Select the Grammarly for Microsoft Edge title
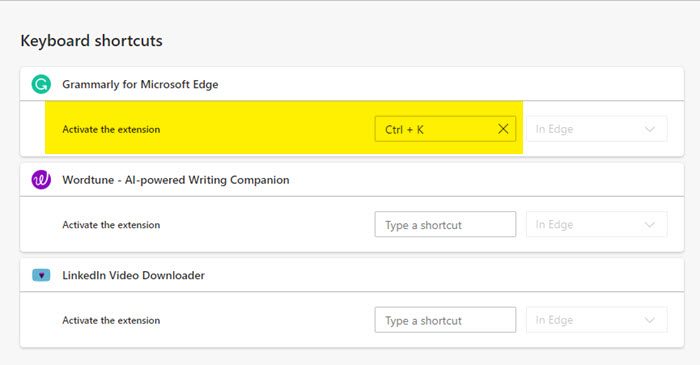Screen dimensions: 700x365 click(140, 84)
